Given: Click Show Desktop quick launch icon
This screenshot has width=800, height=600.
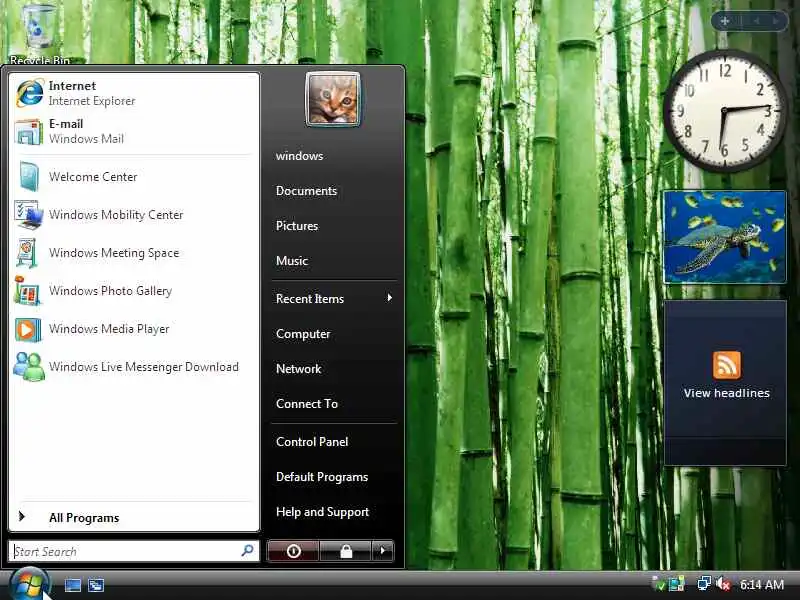Looking at the screenshot, I should [x=72, y=585].
